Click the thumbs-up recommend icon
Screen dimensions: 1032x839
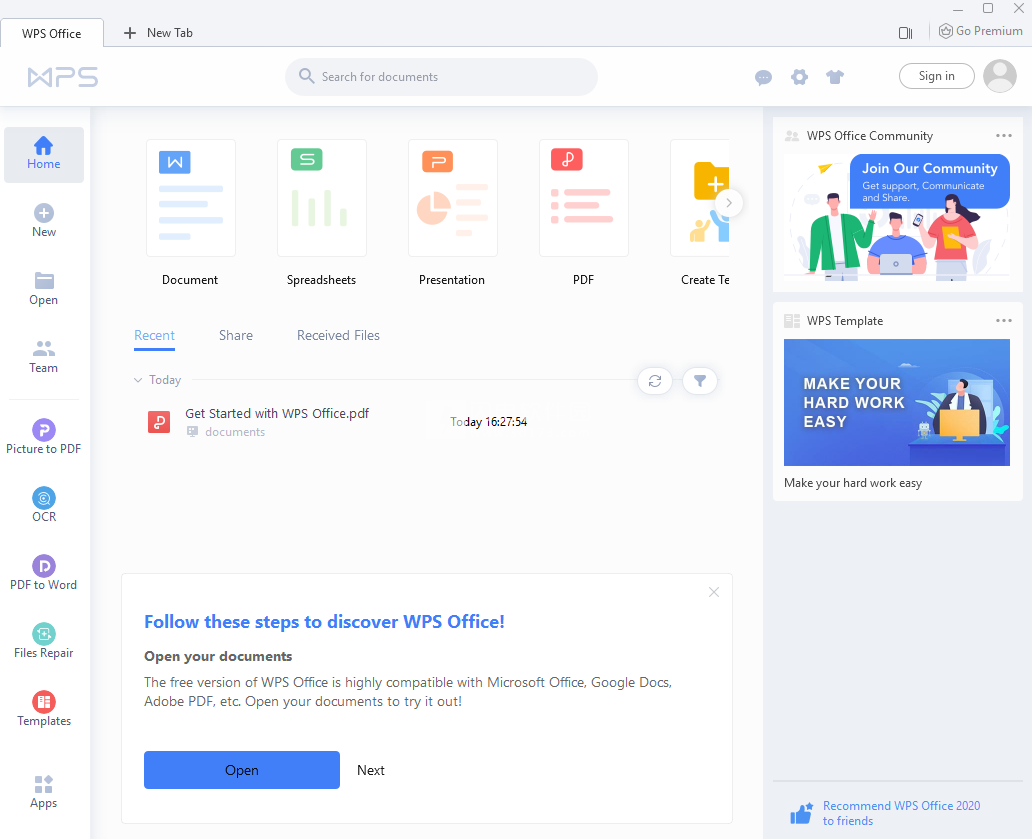(x=801, y=814)
